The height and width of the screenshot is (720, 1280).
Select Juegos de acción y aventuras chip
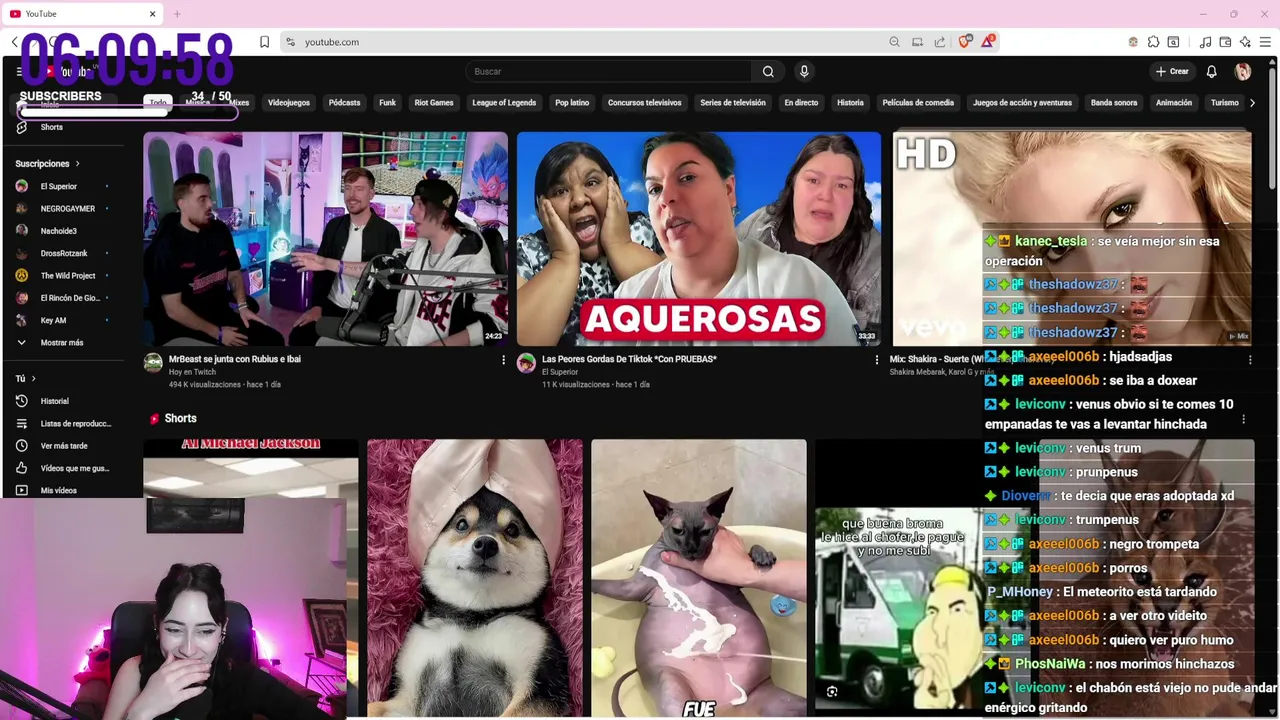pos(1022,102)
